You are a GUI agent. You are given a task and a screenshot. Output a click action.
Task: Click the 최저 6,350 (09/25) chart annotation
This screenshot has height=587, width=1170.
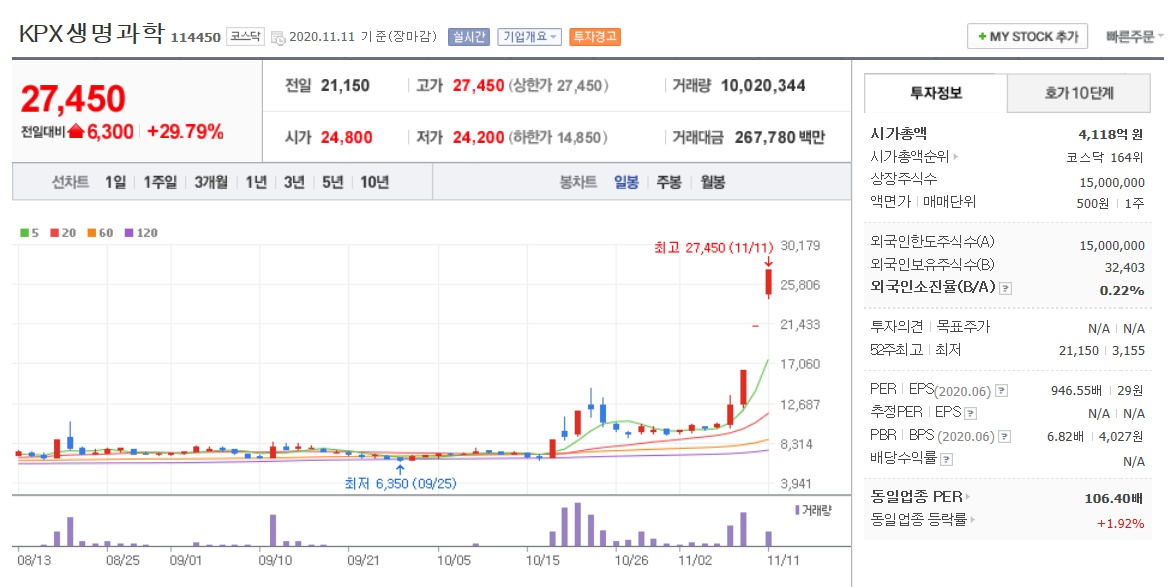[x=400, y=483]
